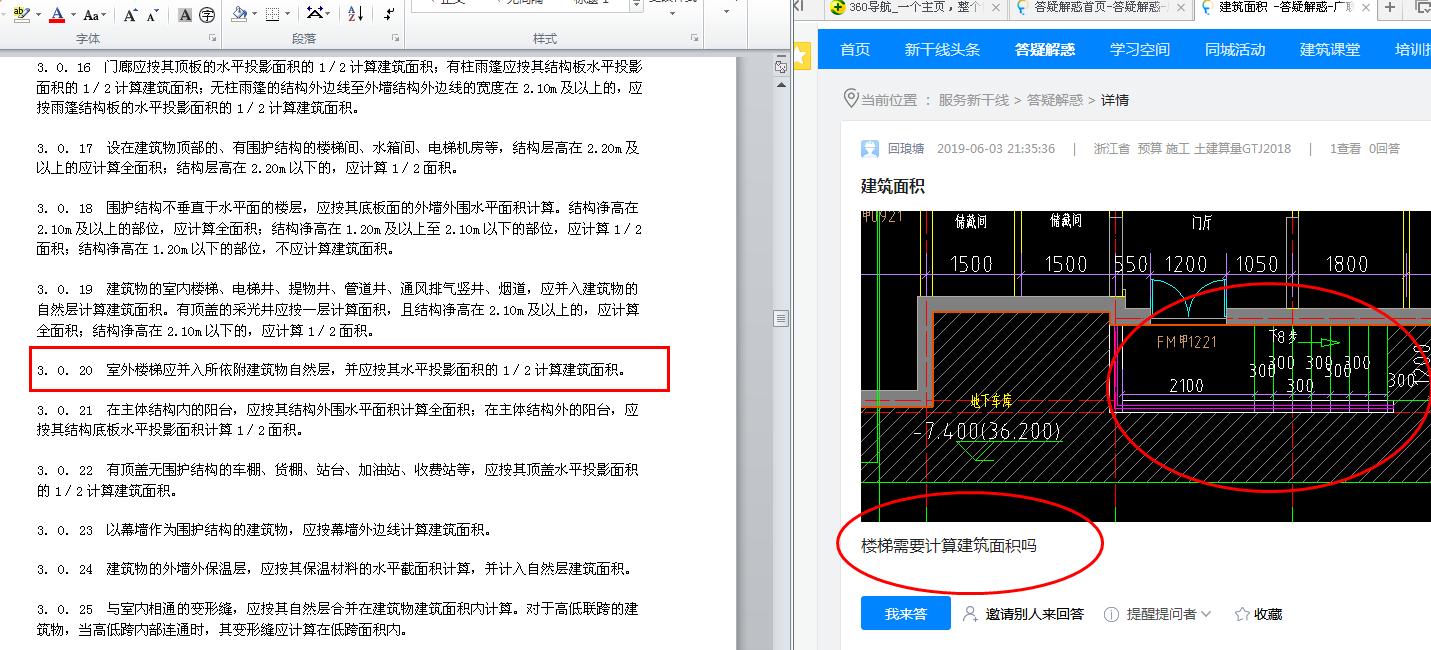Click the Sort (A-Z) icon
The width and height of the screenshot is (1431, 650).
356,14
